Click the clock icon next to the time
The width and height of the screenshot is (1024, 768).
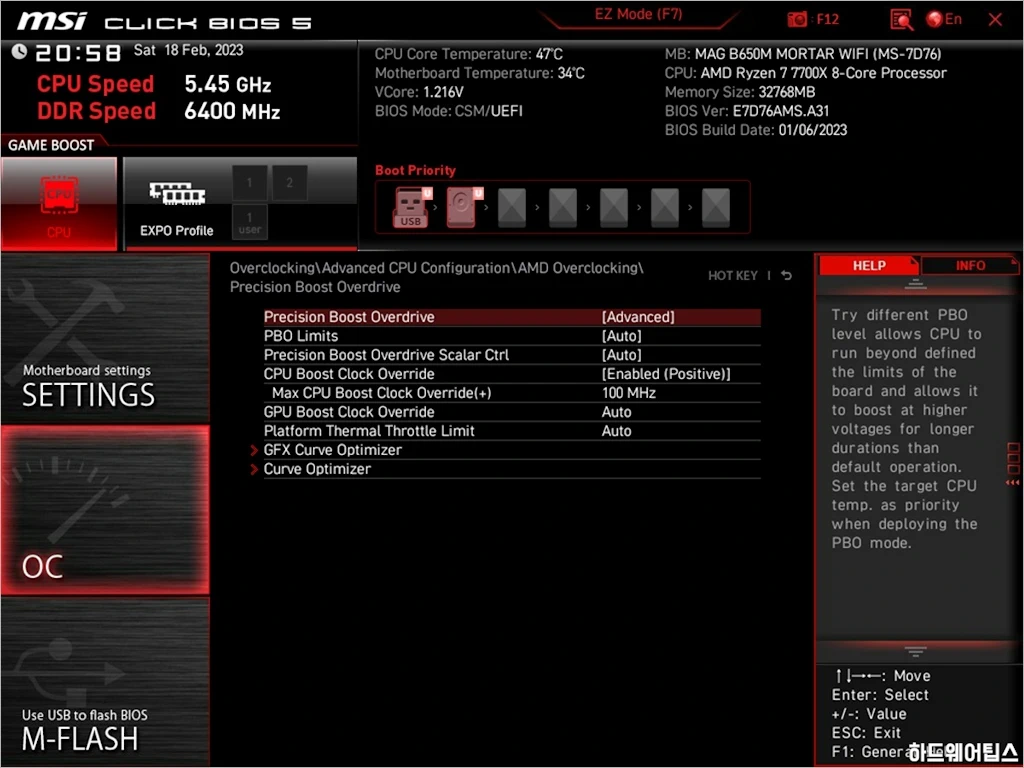point(19,52)
